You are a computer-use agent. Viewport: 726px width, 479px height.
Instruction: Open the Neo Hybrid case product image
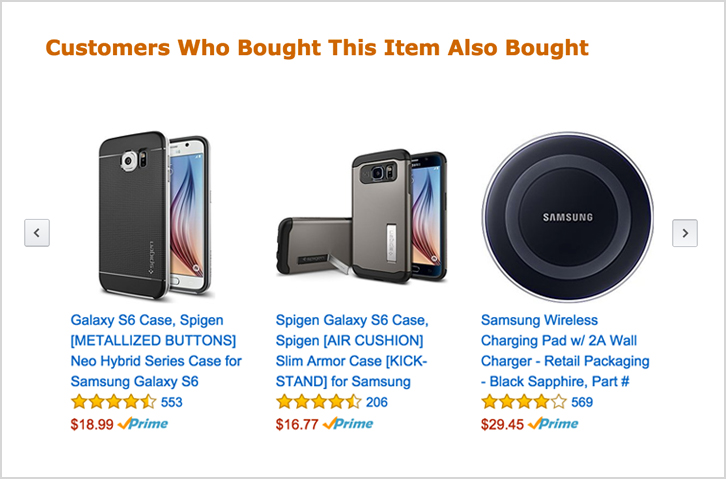(155, 215)
